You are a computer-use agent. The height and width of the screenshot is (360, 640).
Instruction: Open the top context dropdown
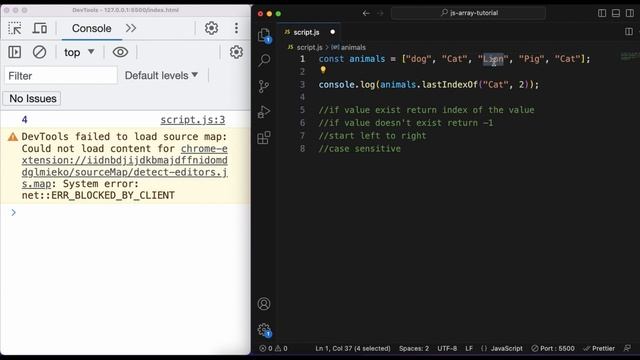coord(79,52)
